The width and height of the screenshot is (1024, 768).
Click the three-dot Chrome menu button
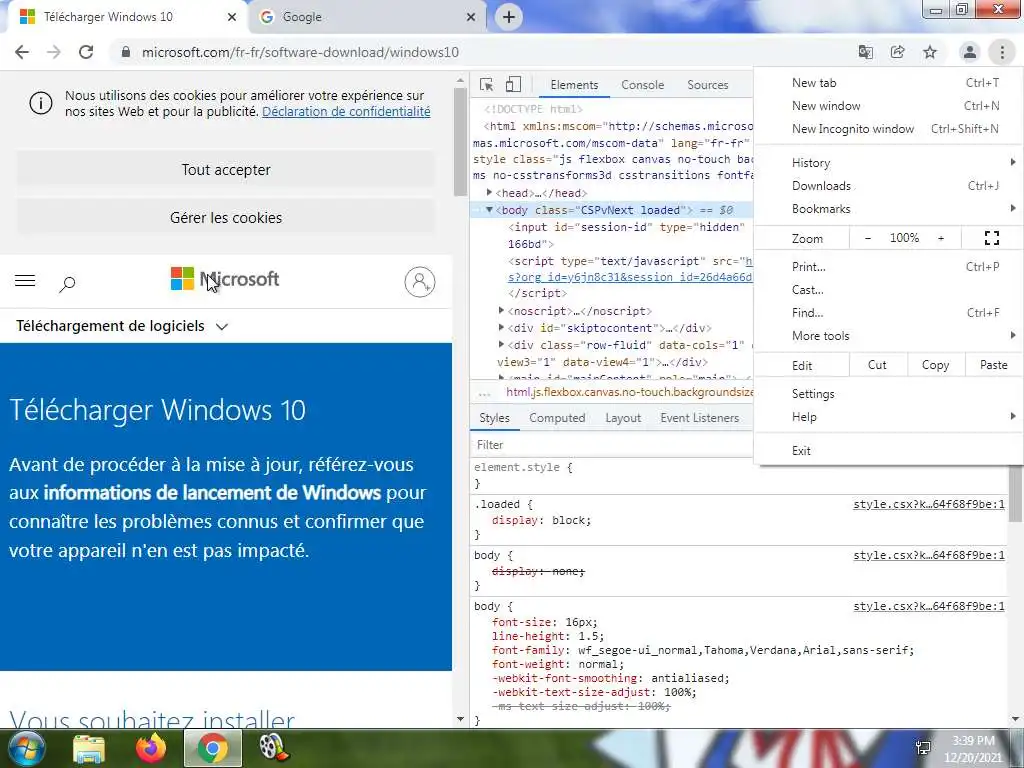click(x=1002, y=52)
